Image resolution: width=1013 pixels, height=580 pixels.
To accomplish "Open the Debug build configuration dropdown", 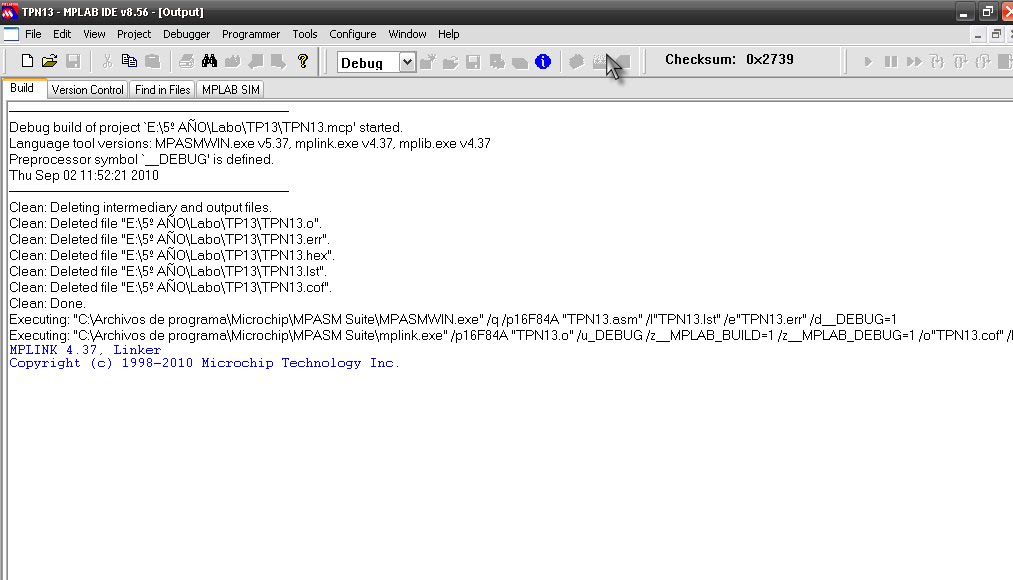I will (x=407, y=62).
